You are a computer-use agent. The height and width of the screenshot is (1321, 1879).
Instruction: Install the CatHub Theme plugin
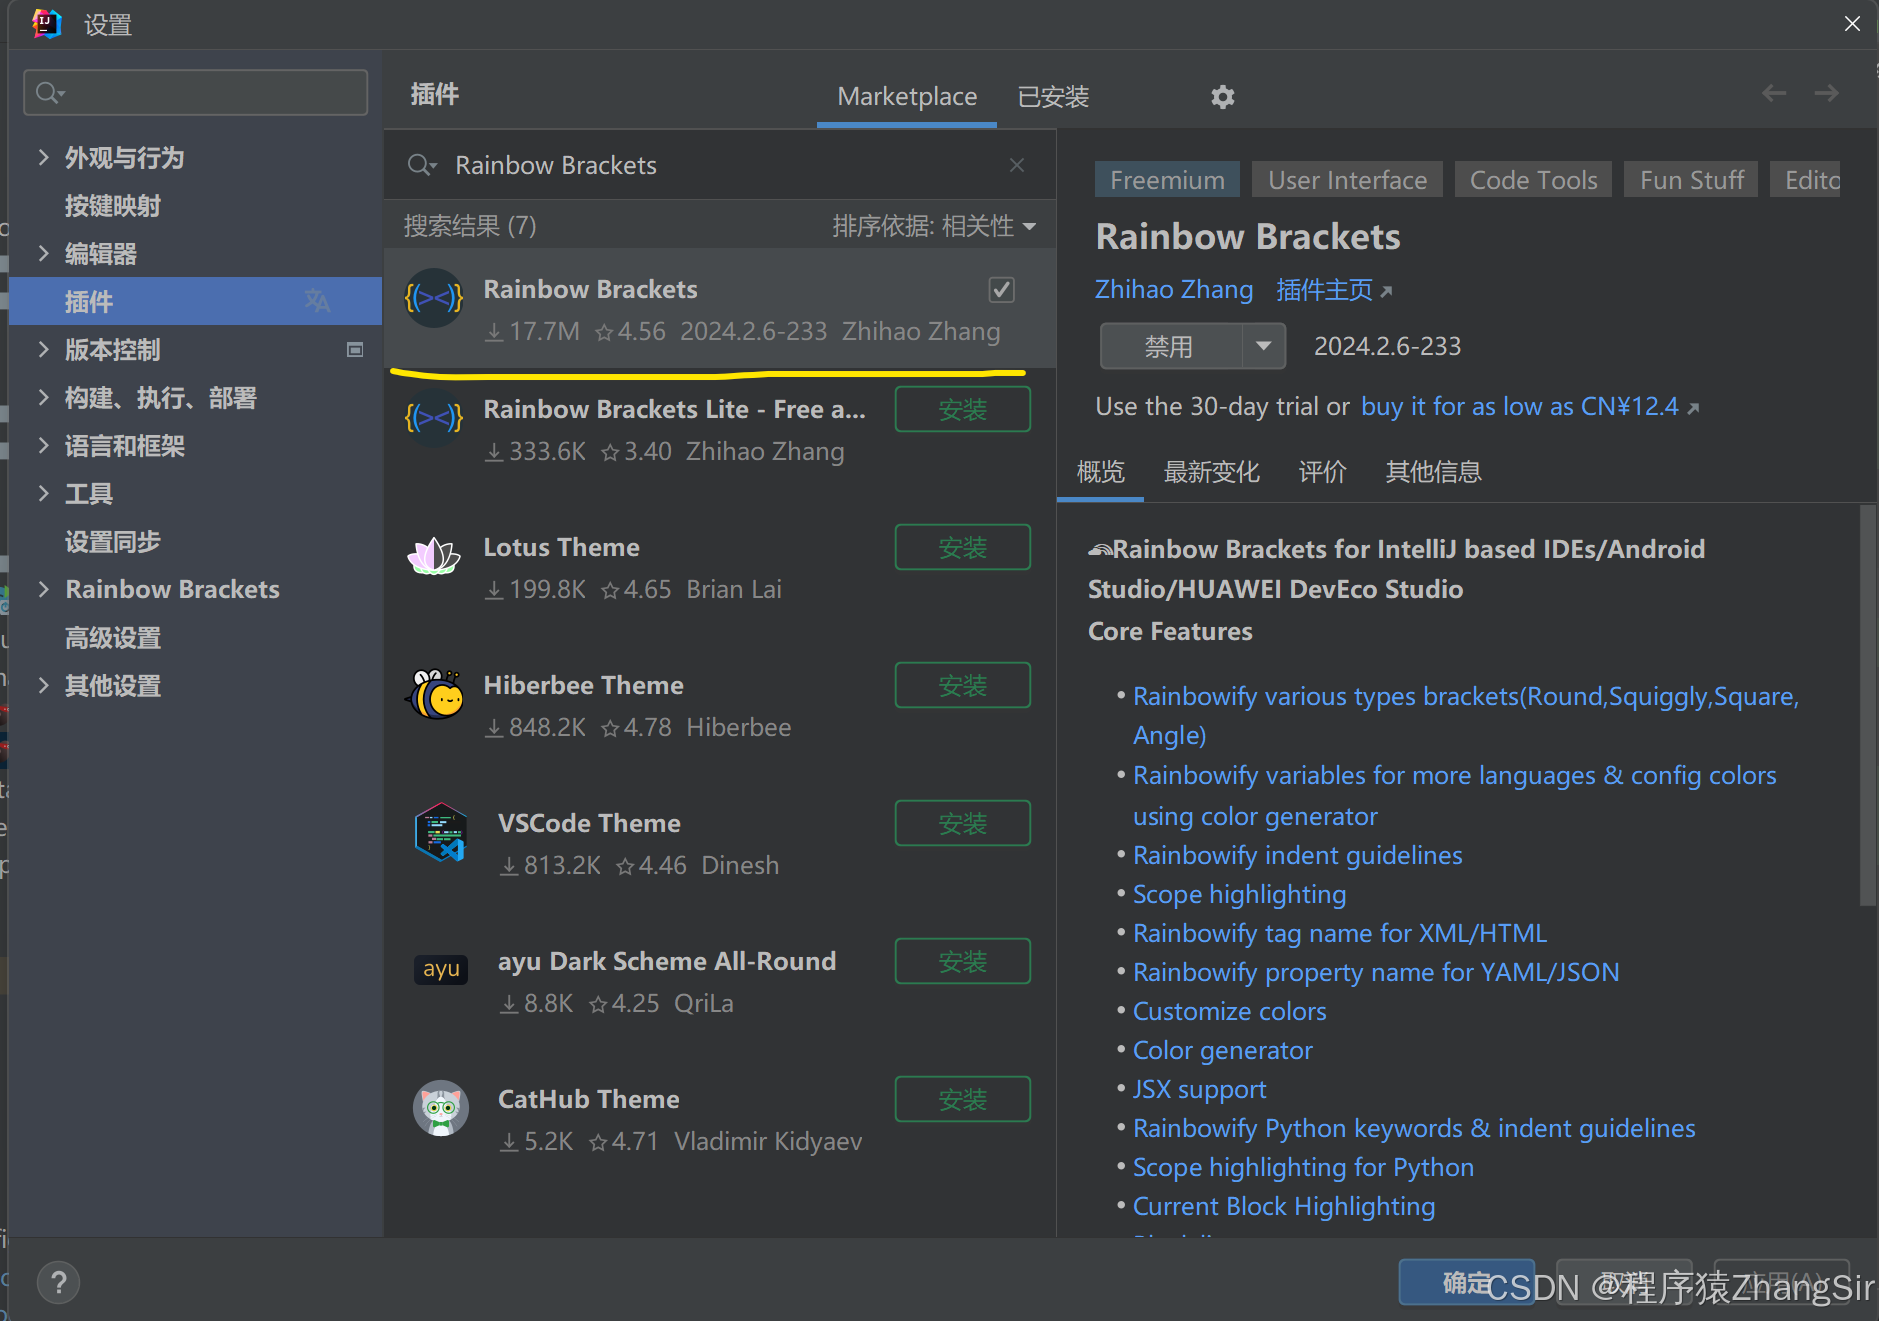[962, 1099]
